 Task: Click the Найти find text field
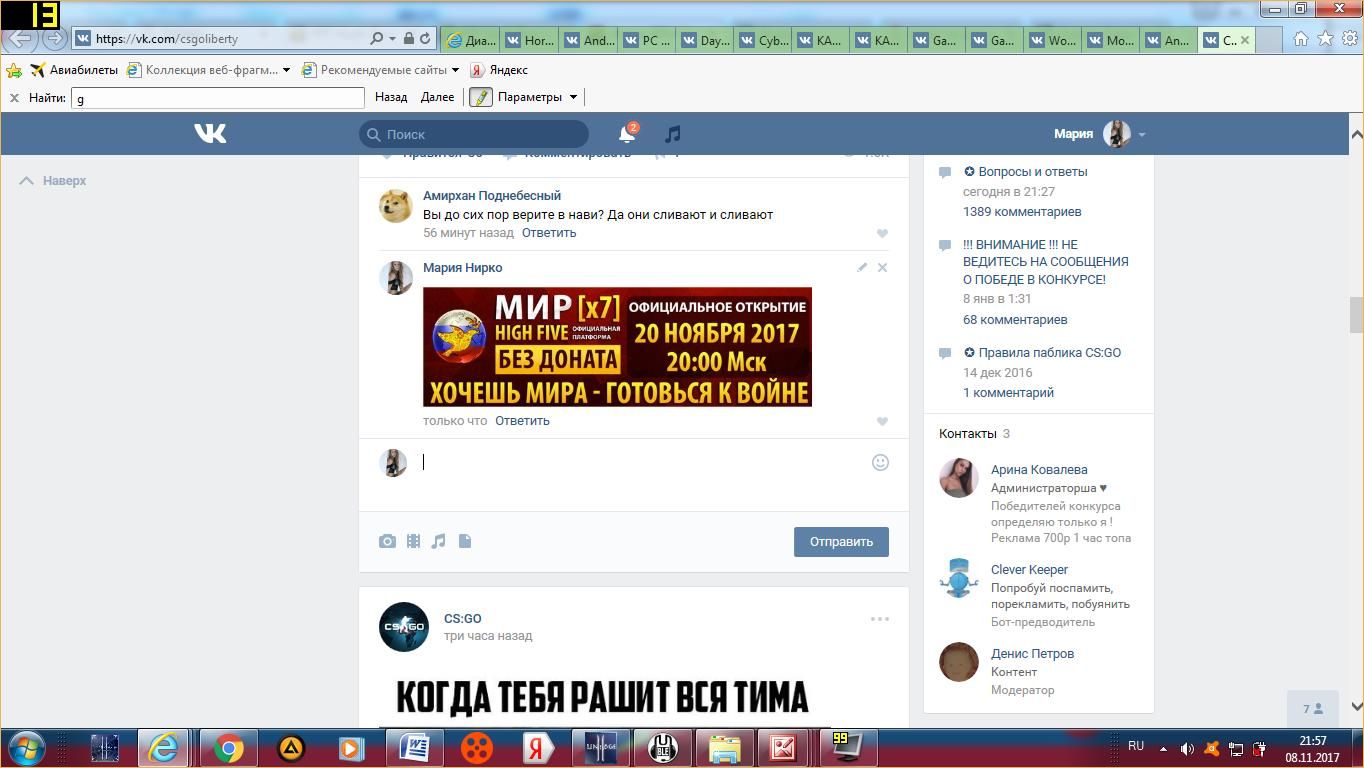(x=218, y=98)
